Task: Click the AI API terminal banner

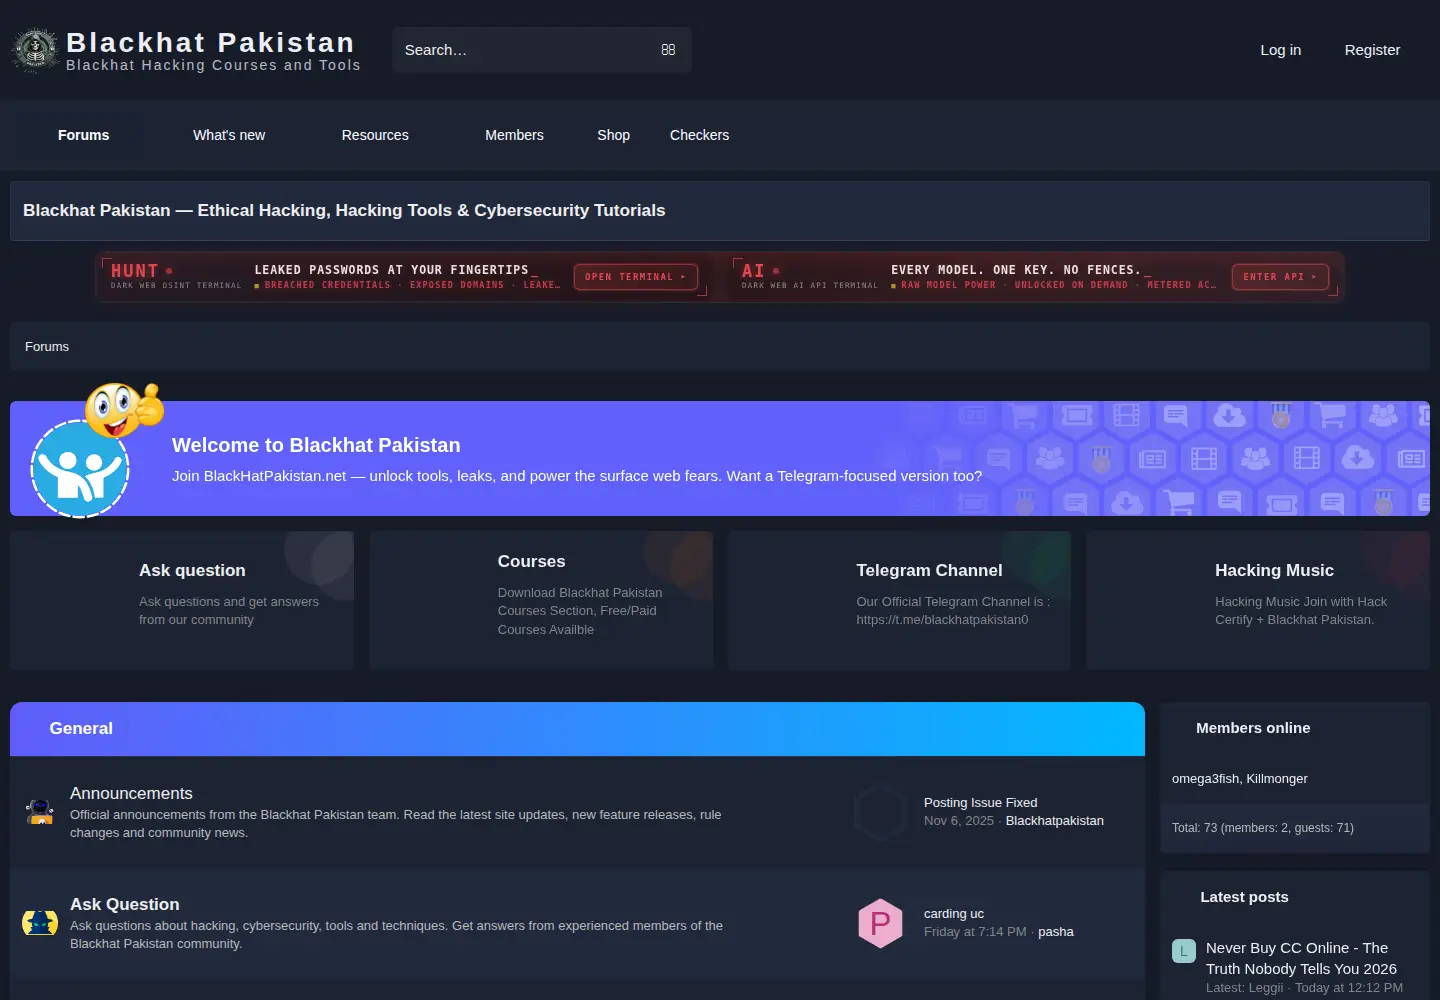Action: coord(1035,277)
